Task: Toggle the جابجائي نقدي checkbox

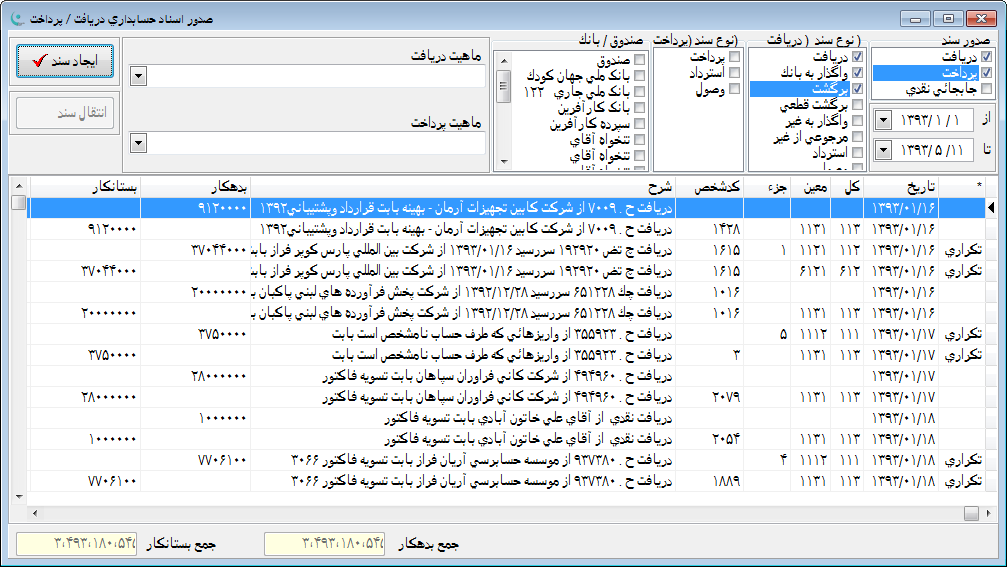Action: tap(986, 89)
